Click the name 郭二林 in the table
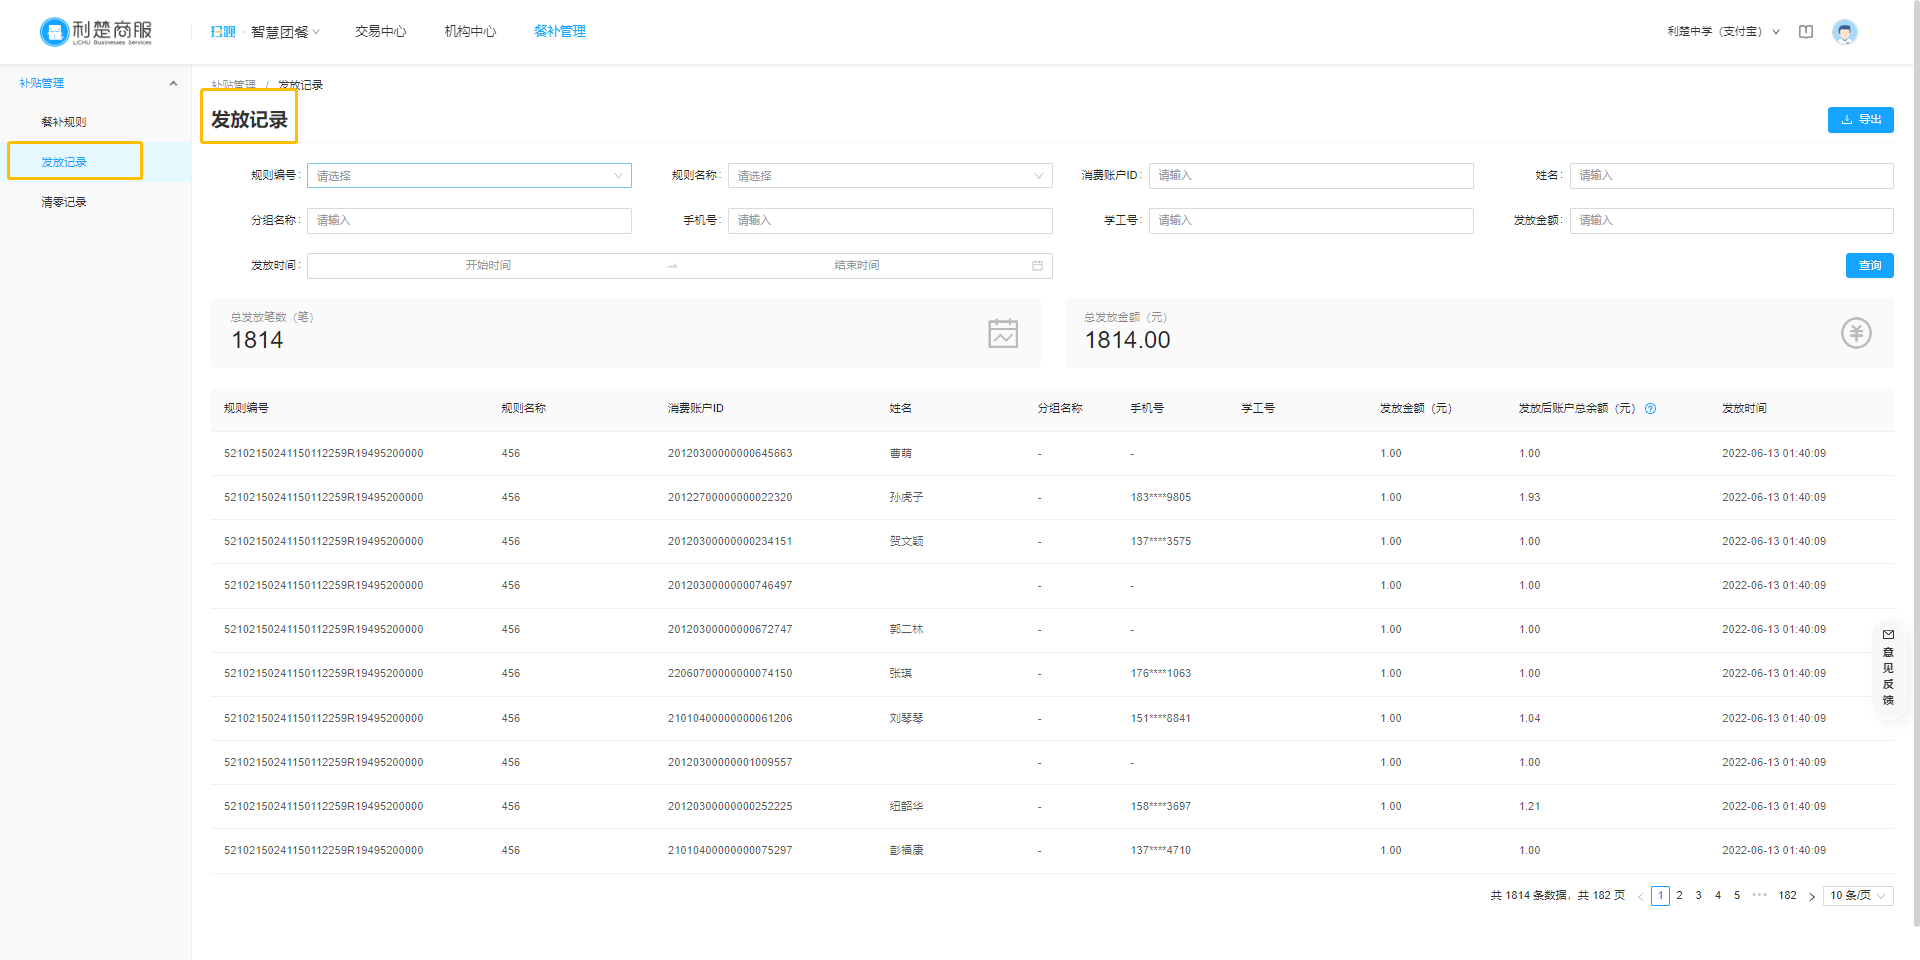 click(906, 630)
